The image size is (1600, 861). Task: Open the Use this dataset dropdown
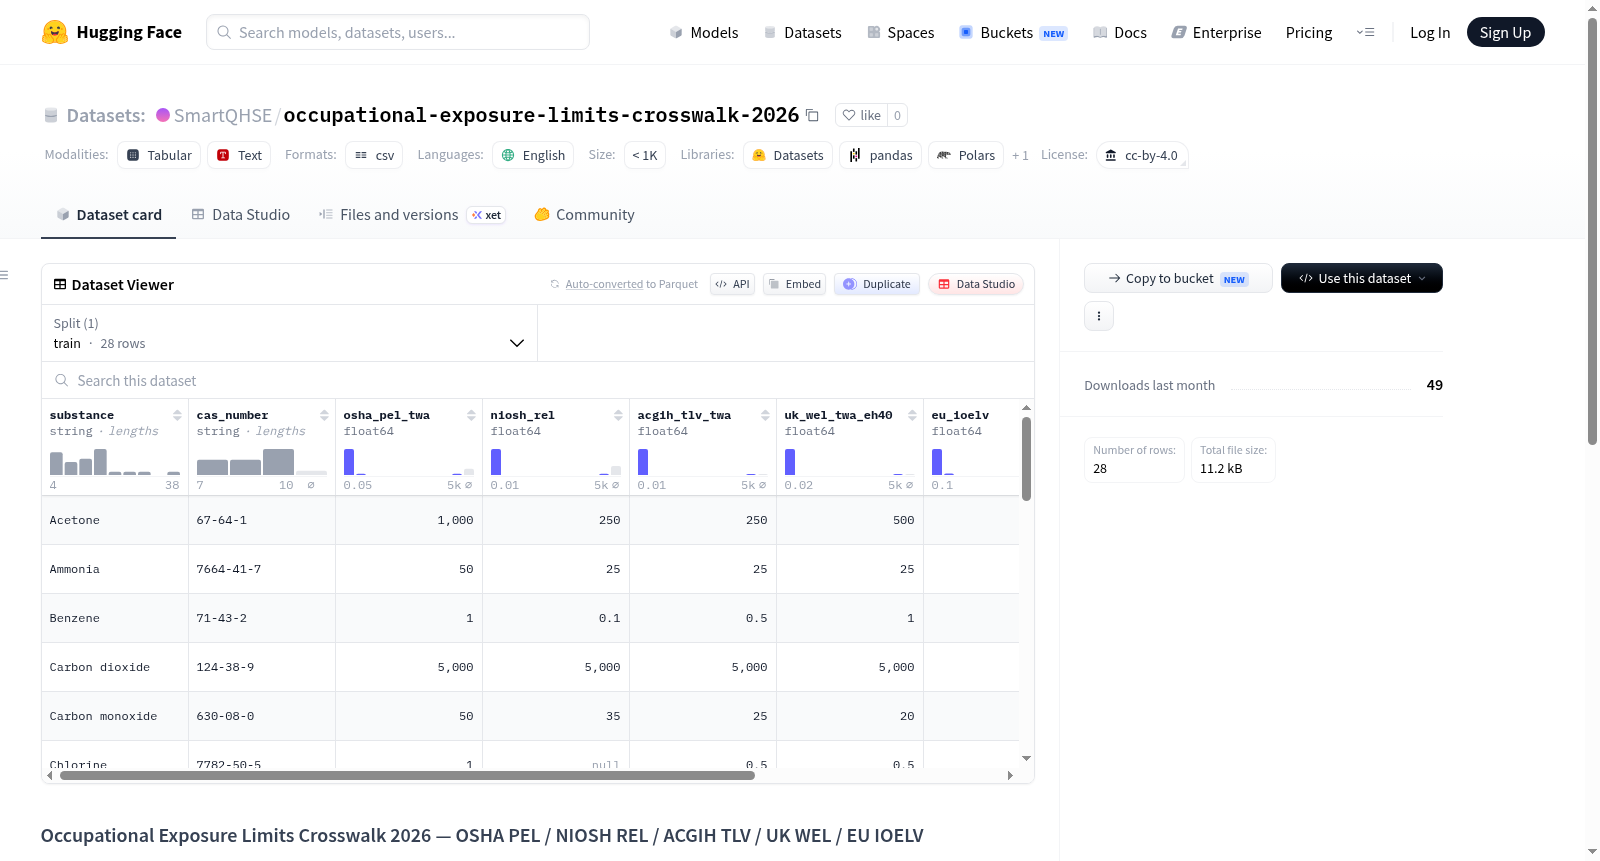tap(1362, 278)
